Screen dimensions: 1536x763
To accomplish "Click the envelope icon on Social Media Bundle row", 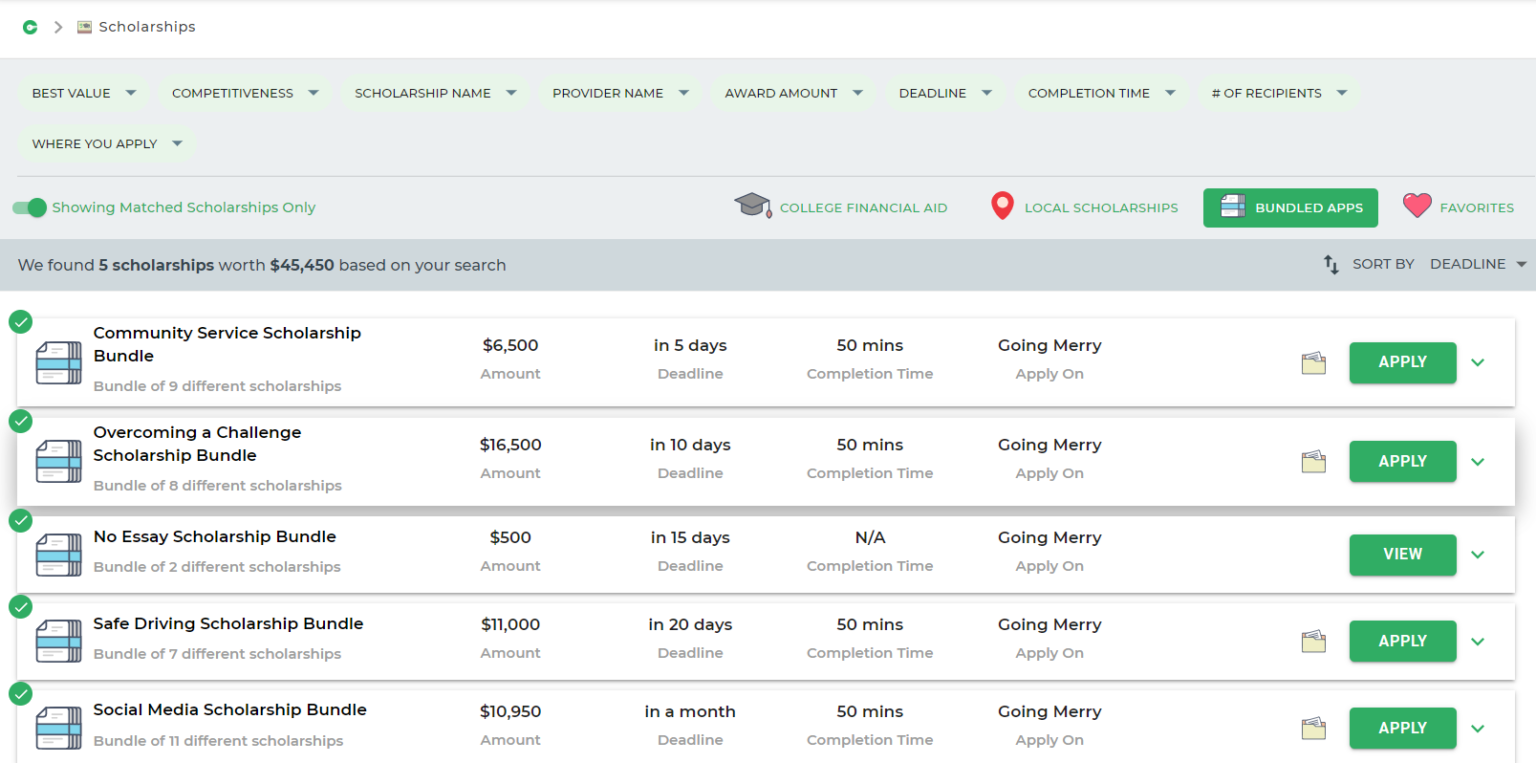I will 1313,729.
